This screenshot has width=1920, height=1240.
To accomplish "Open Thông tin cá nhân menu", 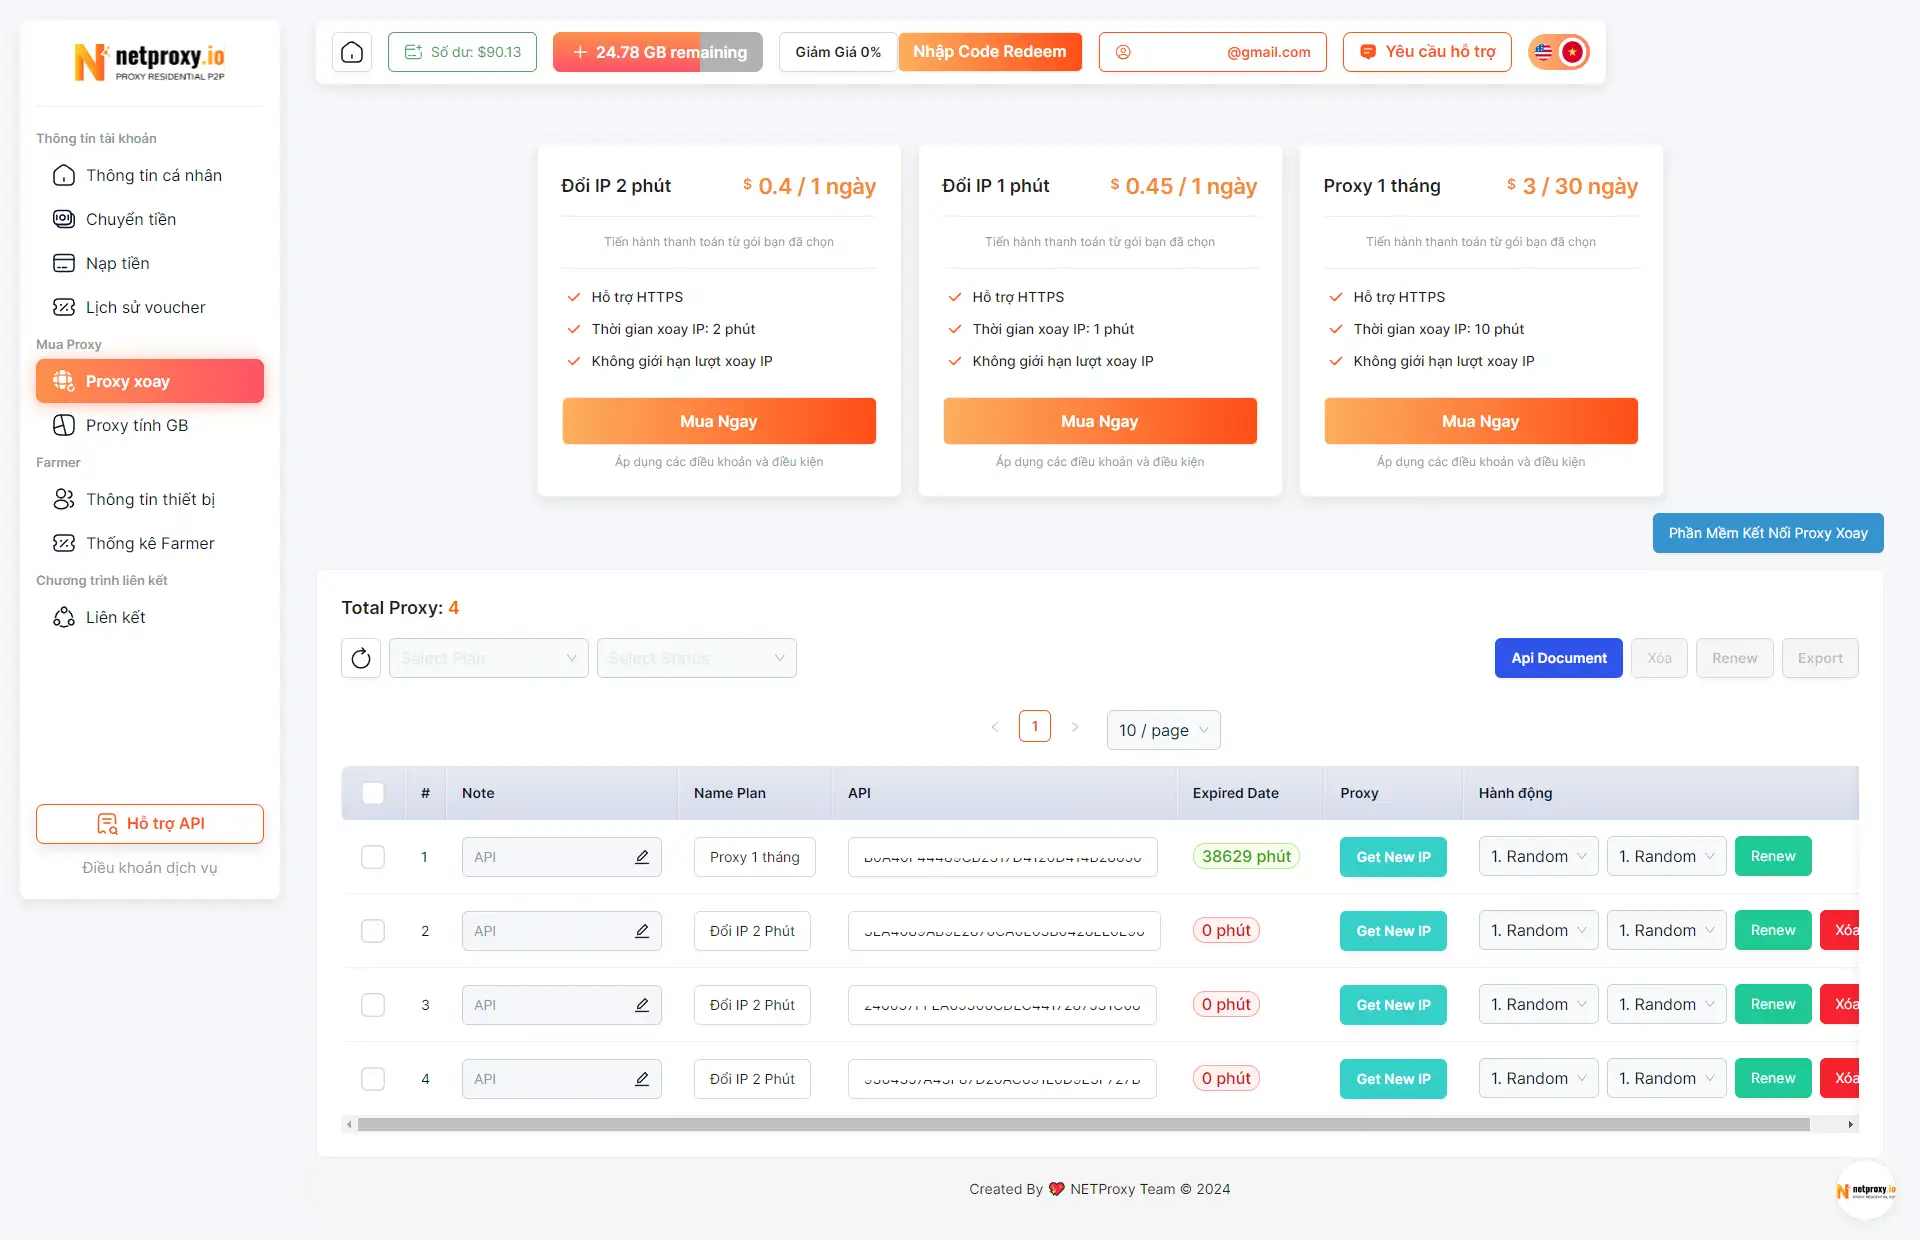I will tap(150, 176).
